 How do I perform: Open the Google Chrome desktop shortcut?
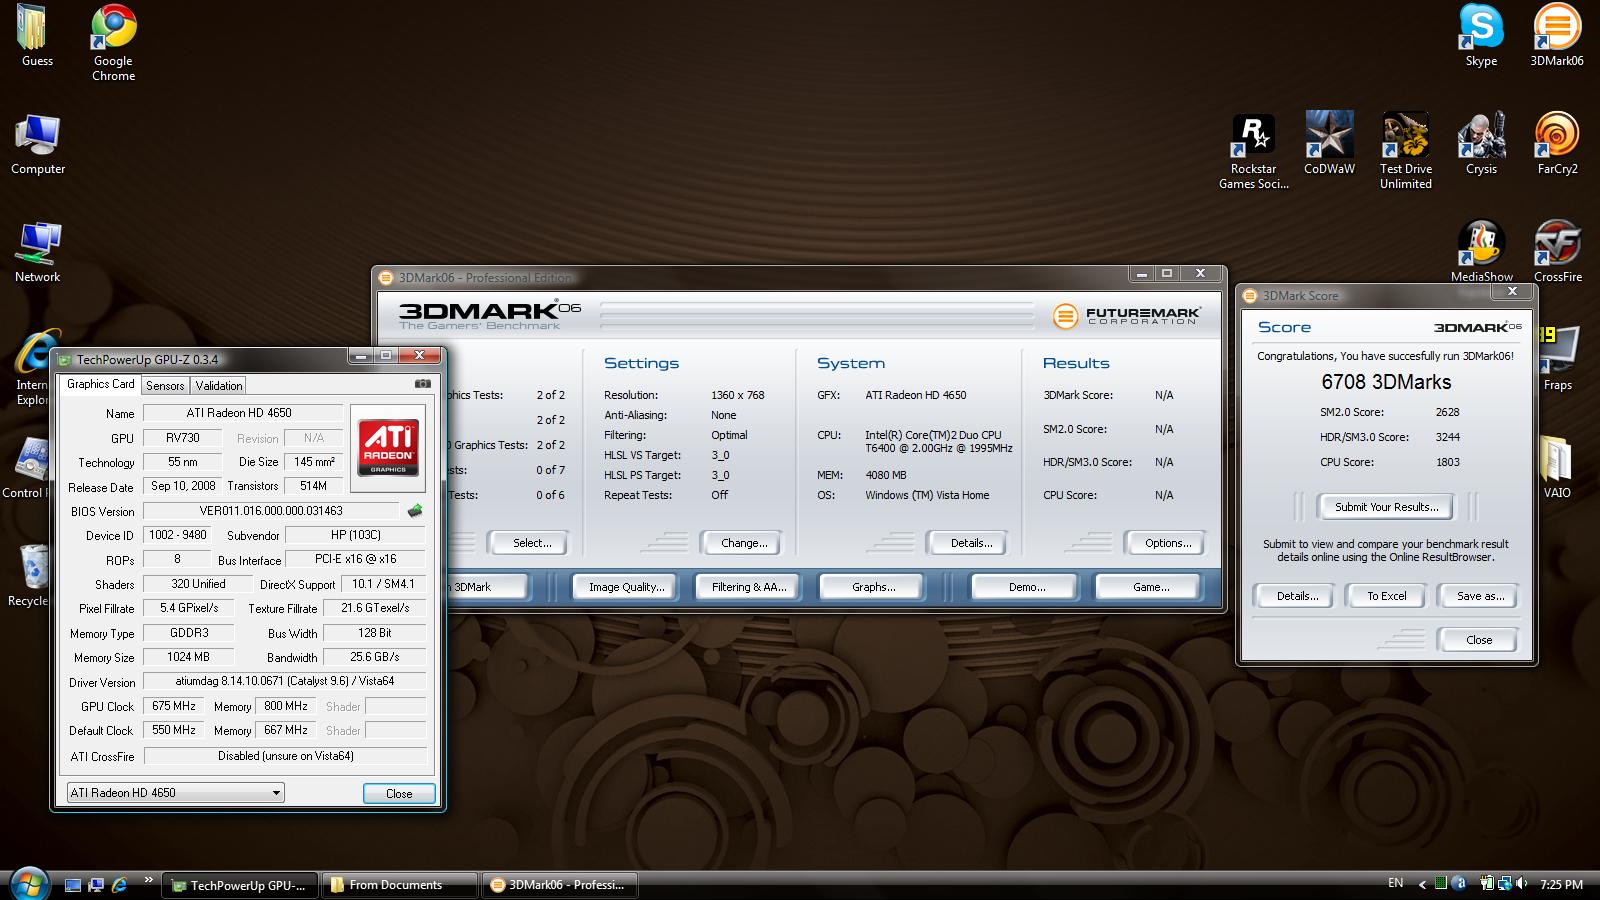click(x=113, y=43)
